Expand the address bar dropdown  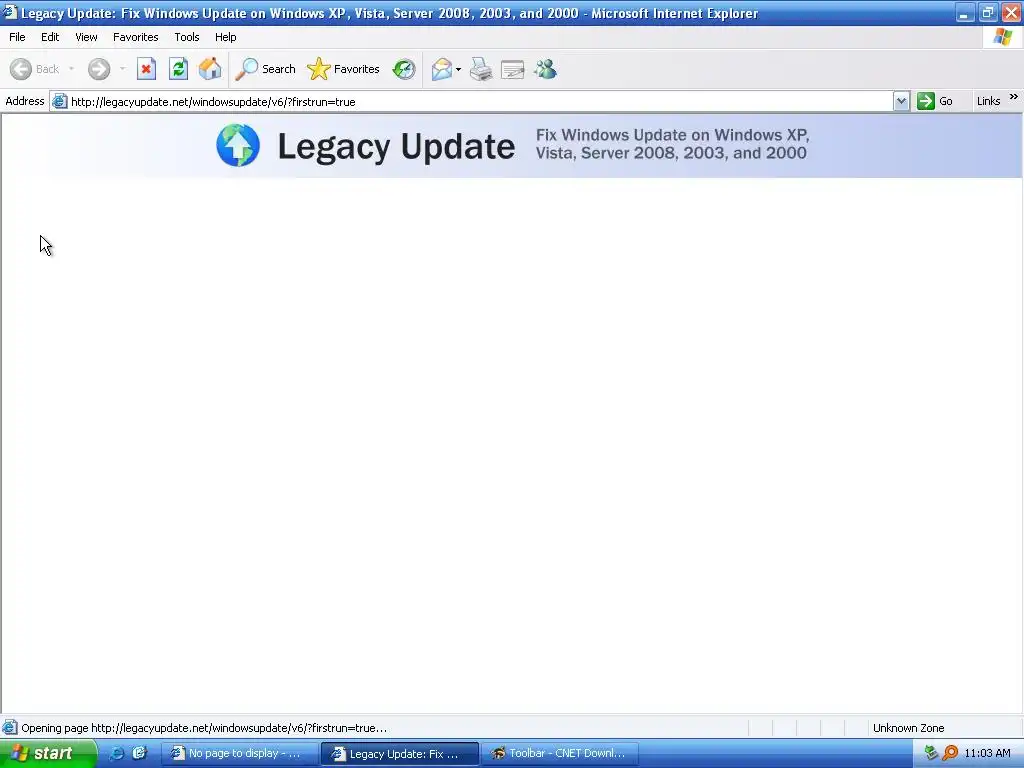pyautogui.click(x=901, y=101)
